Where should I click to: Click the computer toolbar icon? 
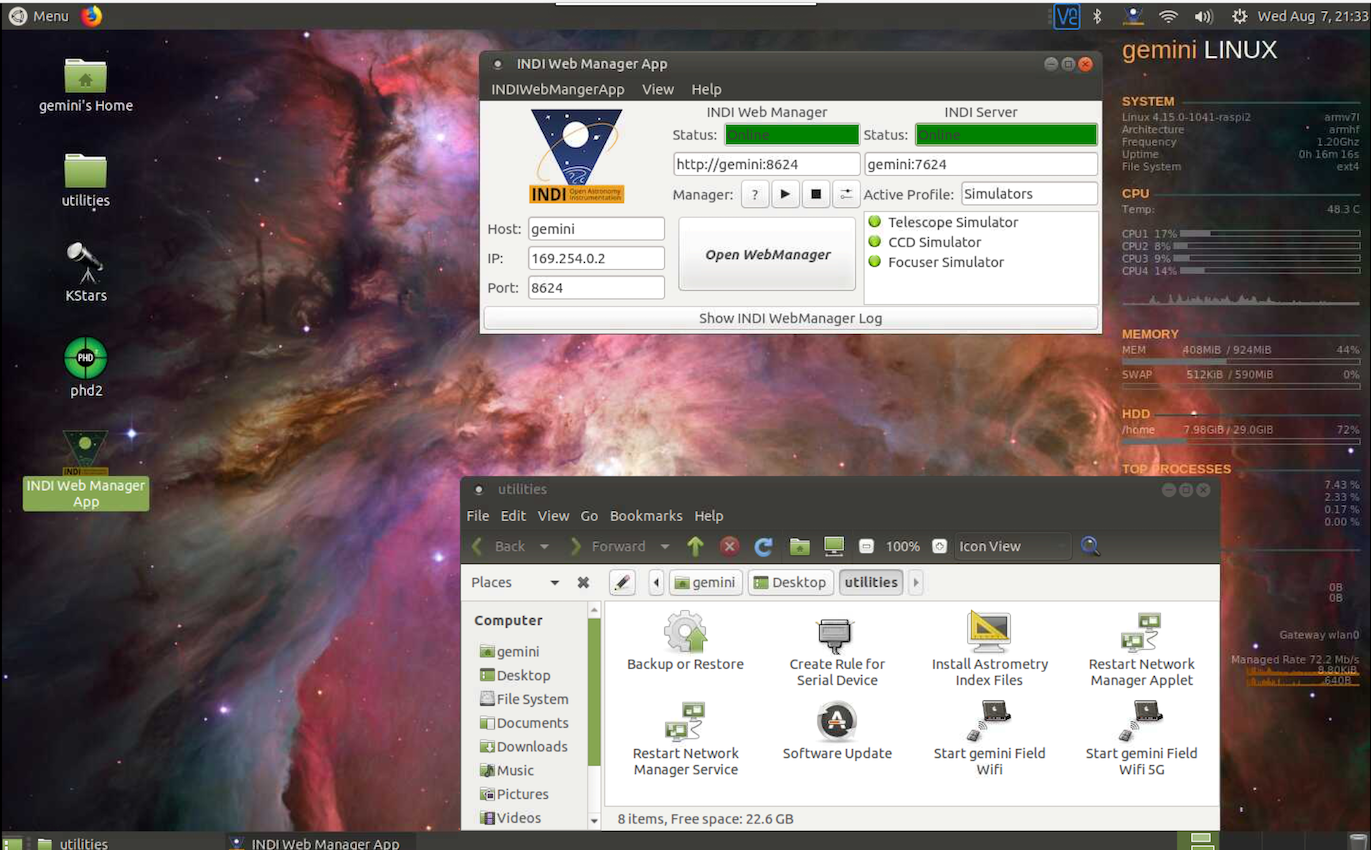[834, 546]
